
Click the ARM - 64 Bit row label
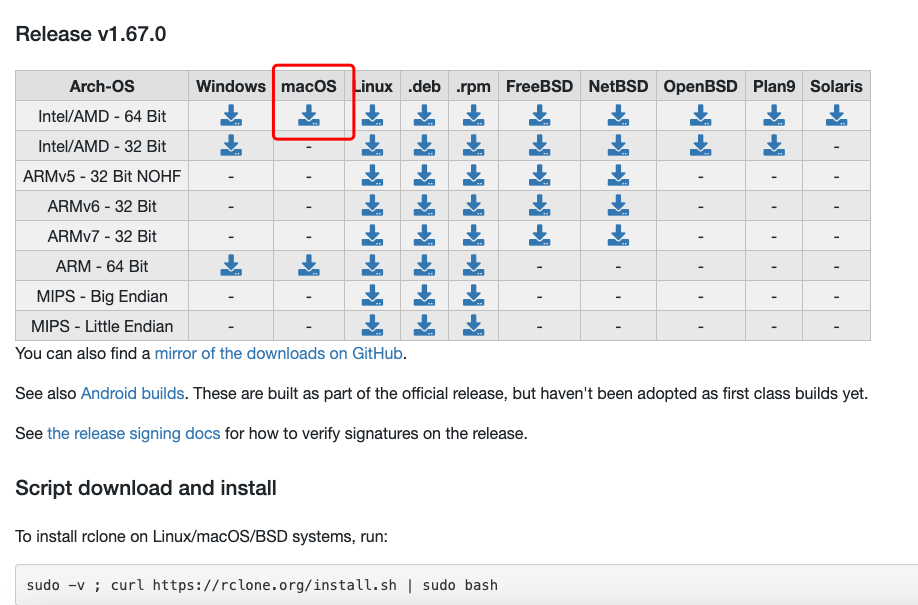pos(102,266)
